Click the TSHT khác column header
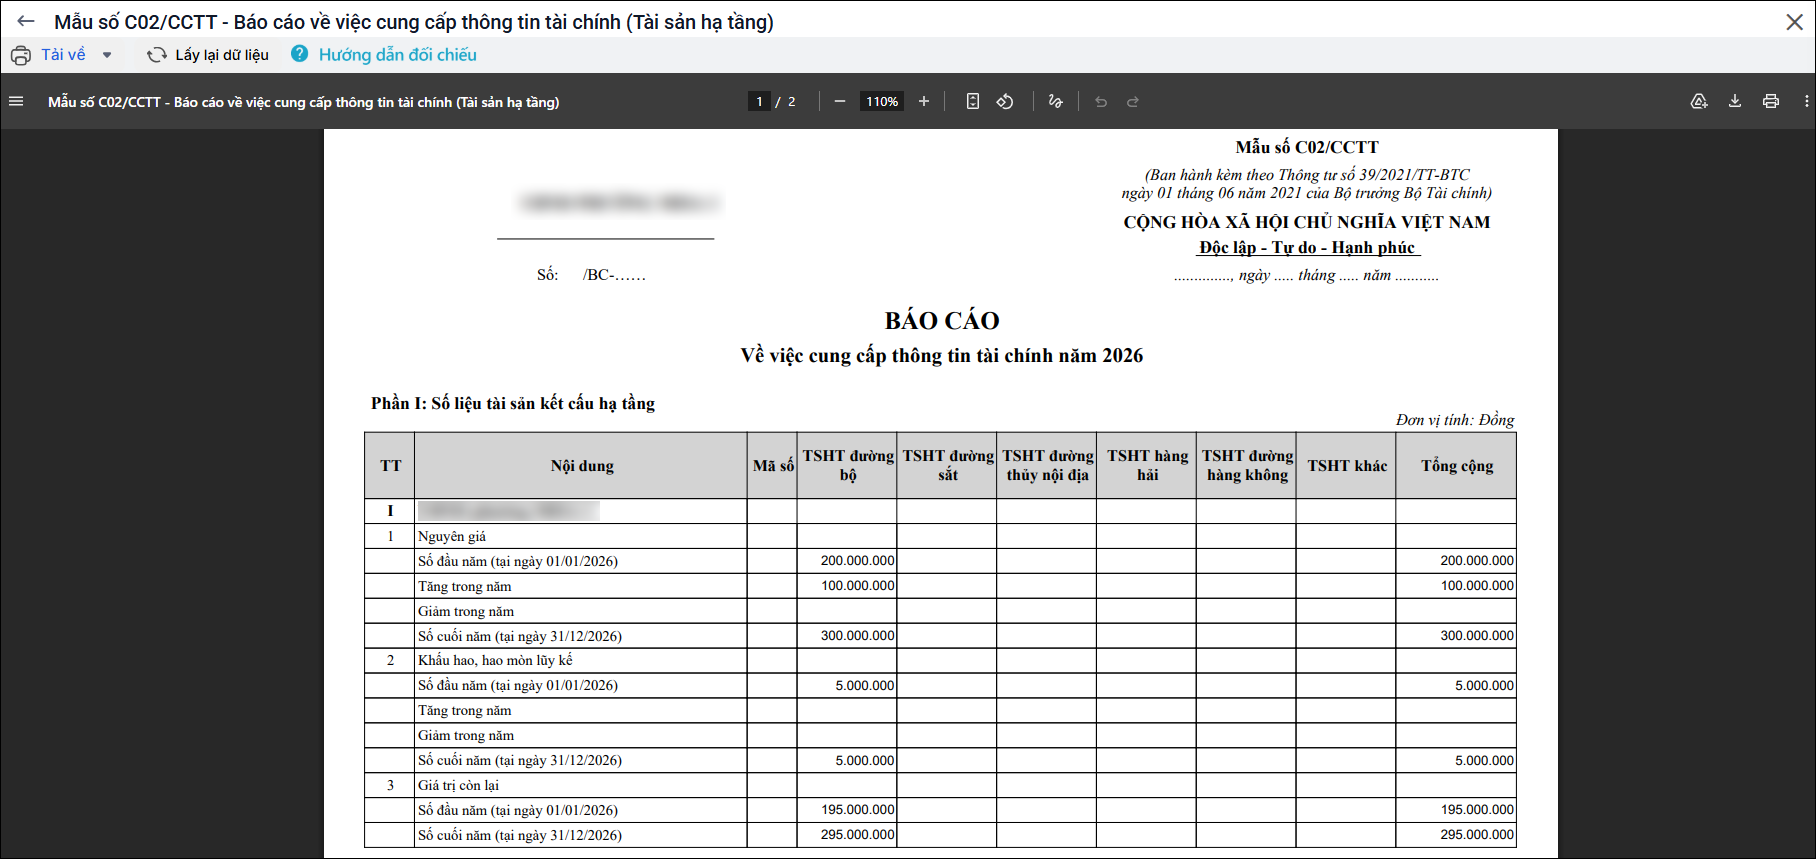1816x859 pixels. click(1347, 466)
